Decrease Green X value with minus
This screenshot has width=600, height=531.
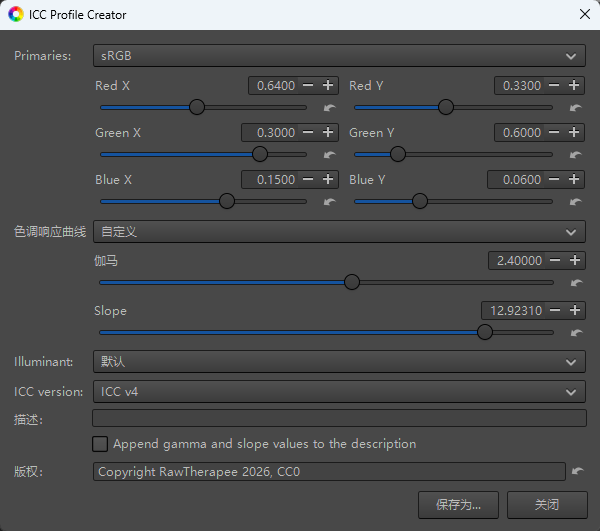(308, 132)
